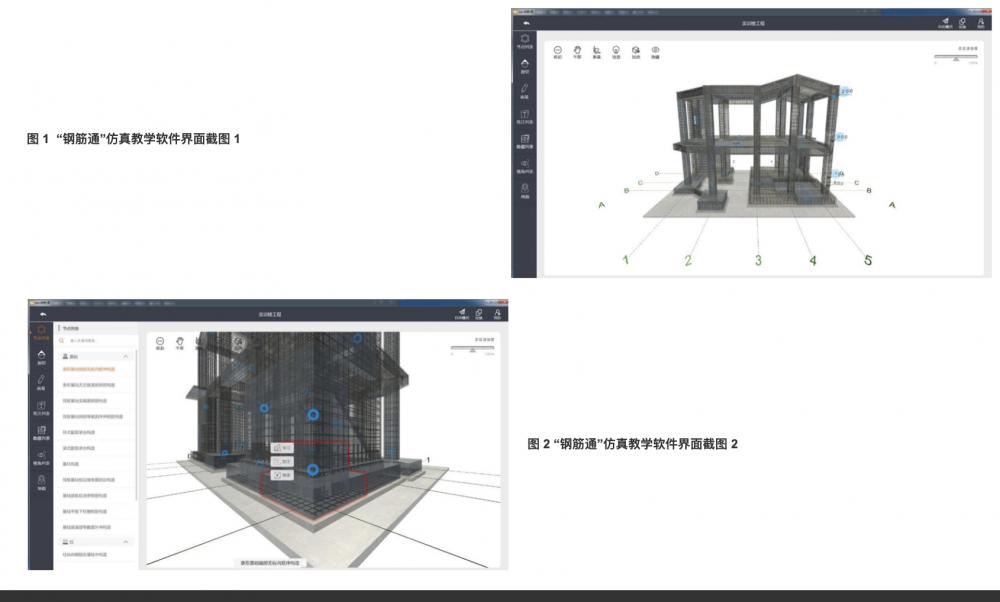Open the node list tab in bottom sidebar

(41, 332)
